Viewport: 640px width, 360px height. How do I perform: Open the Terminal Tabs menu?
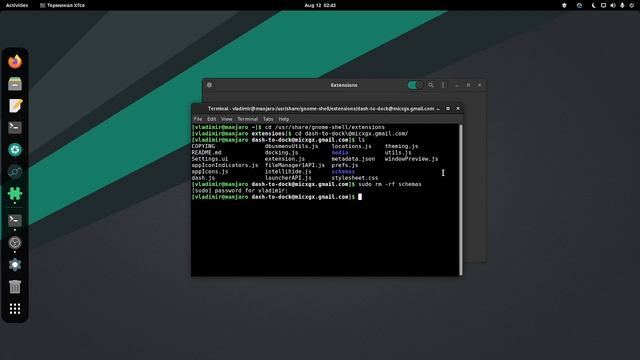pos(268,119)
